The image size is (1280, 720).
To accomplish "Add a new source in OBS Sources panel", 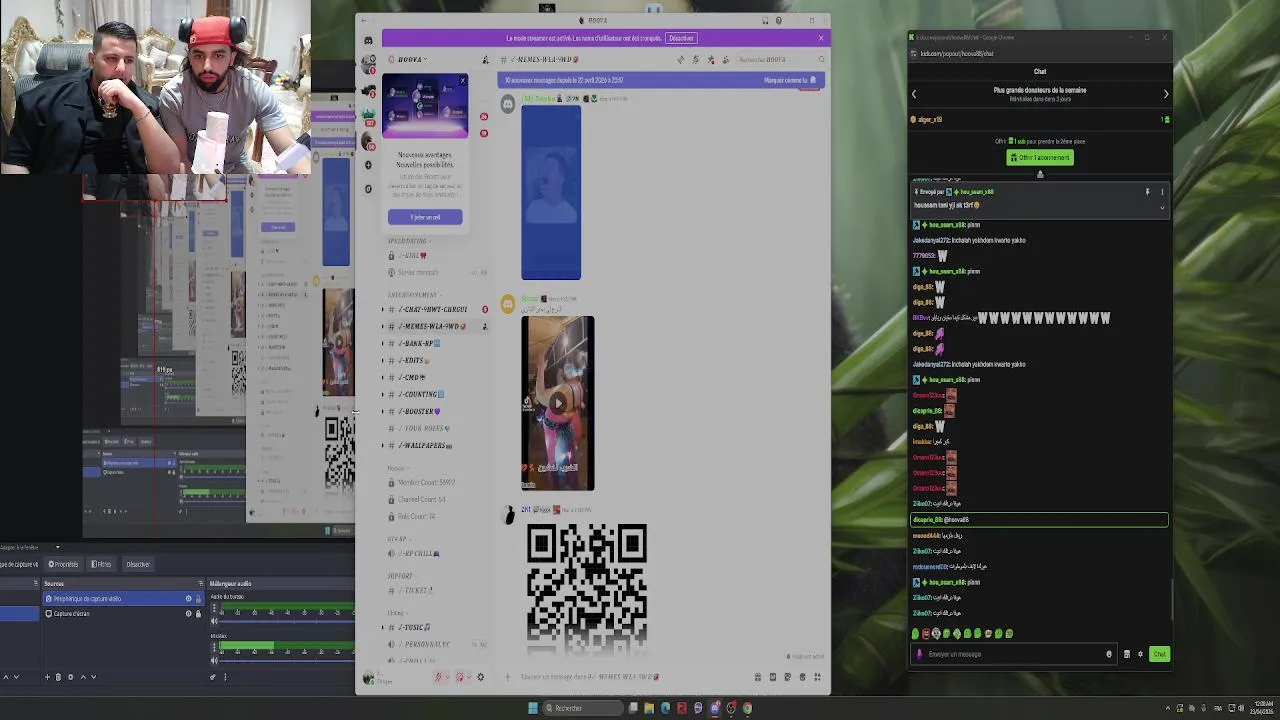I will click(47, 677).
